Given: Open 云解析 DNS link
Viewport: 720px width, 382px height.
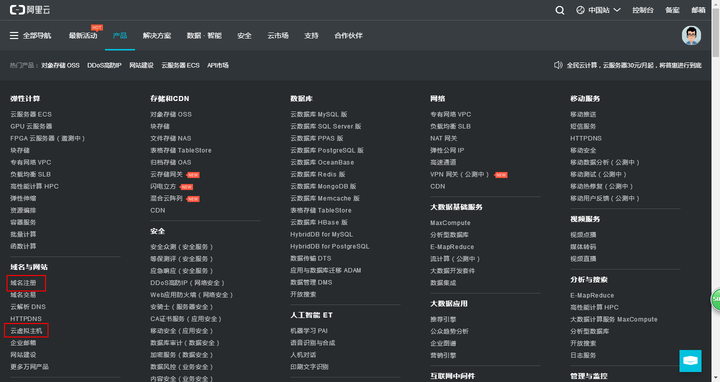Looking at the screenshot, I should [28, 307].
